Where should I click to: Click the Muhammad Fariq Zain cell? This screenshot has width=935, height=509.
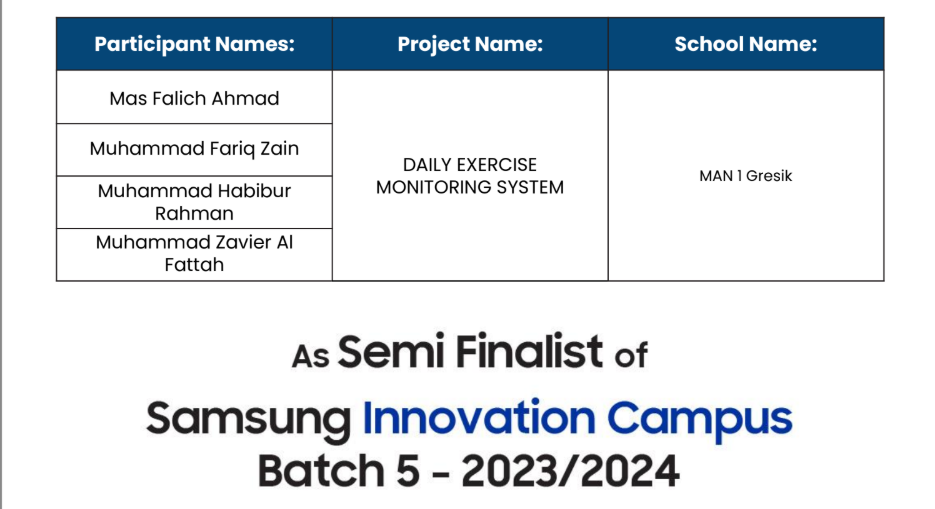pos(194,149)
